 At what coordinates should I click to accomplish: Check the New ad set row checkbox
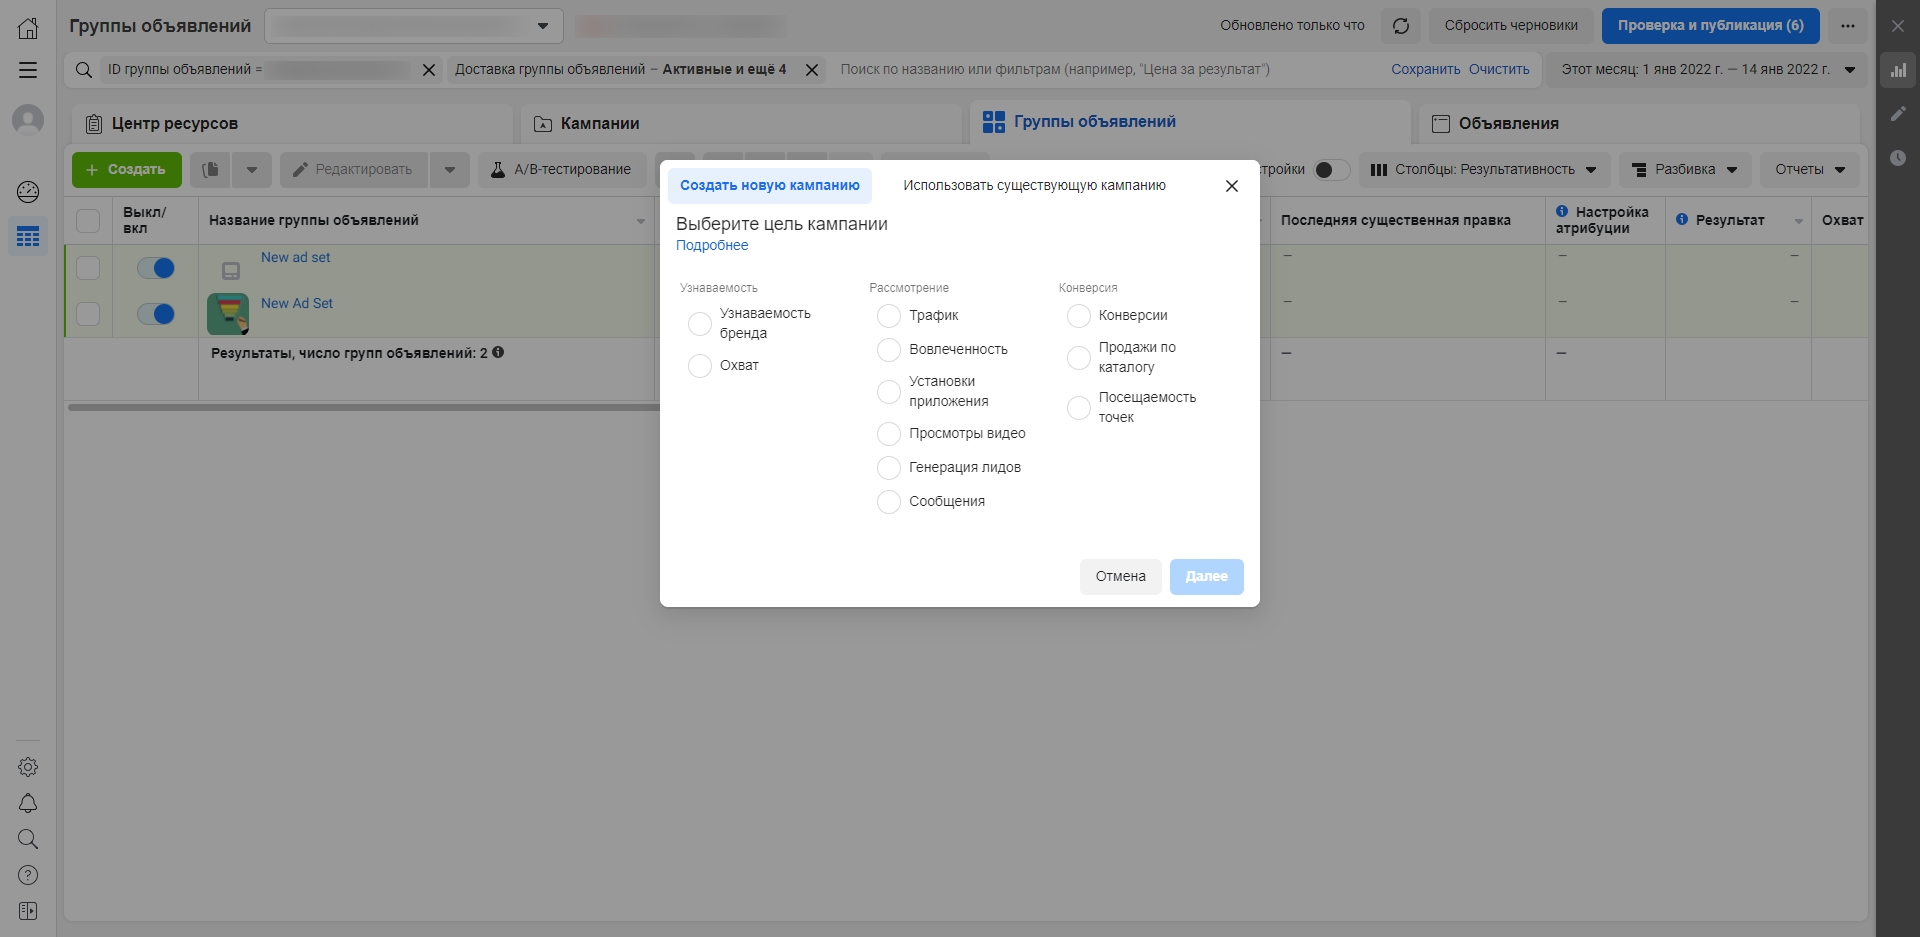pyautogui.click(x=88, y=268)
